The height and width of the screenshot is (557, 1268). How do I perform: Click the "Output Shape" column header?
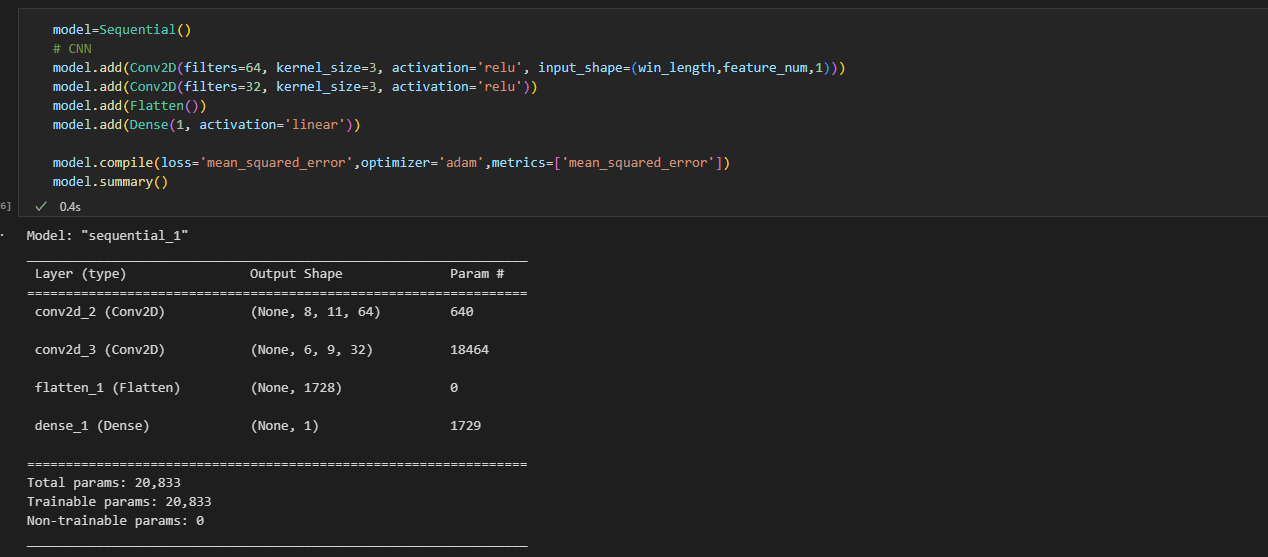pos(296,274)
